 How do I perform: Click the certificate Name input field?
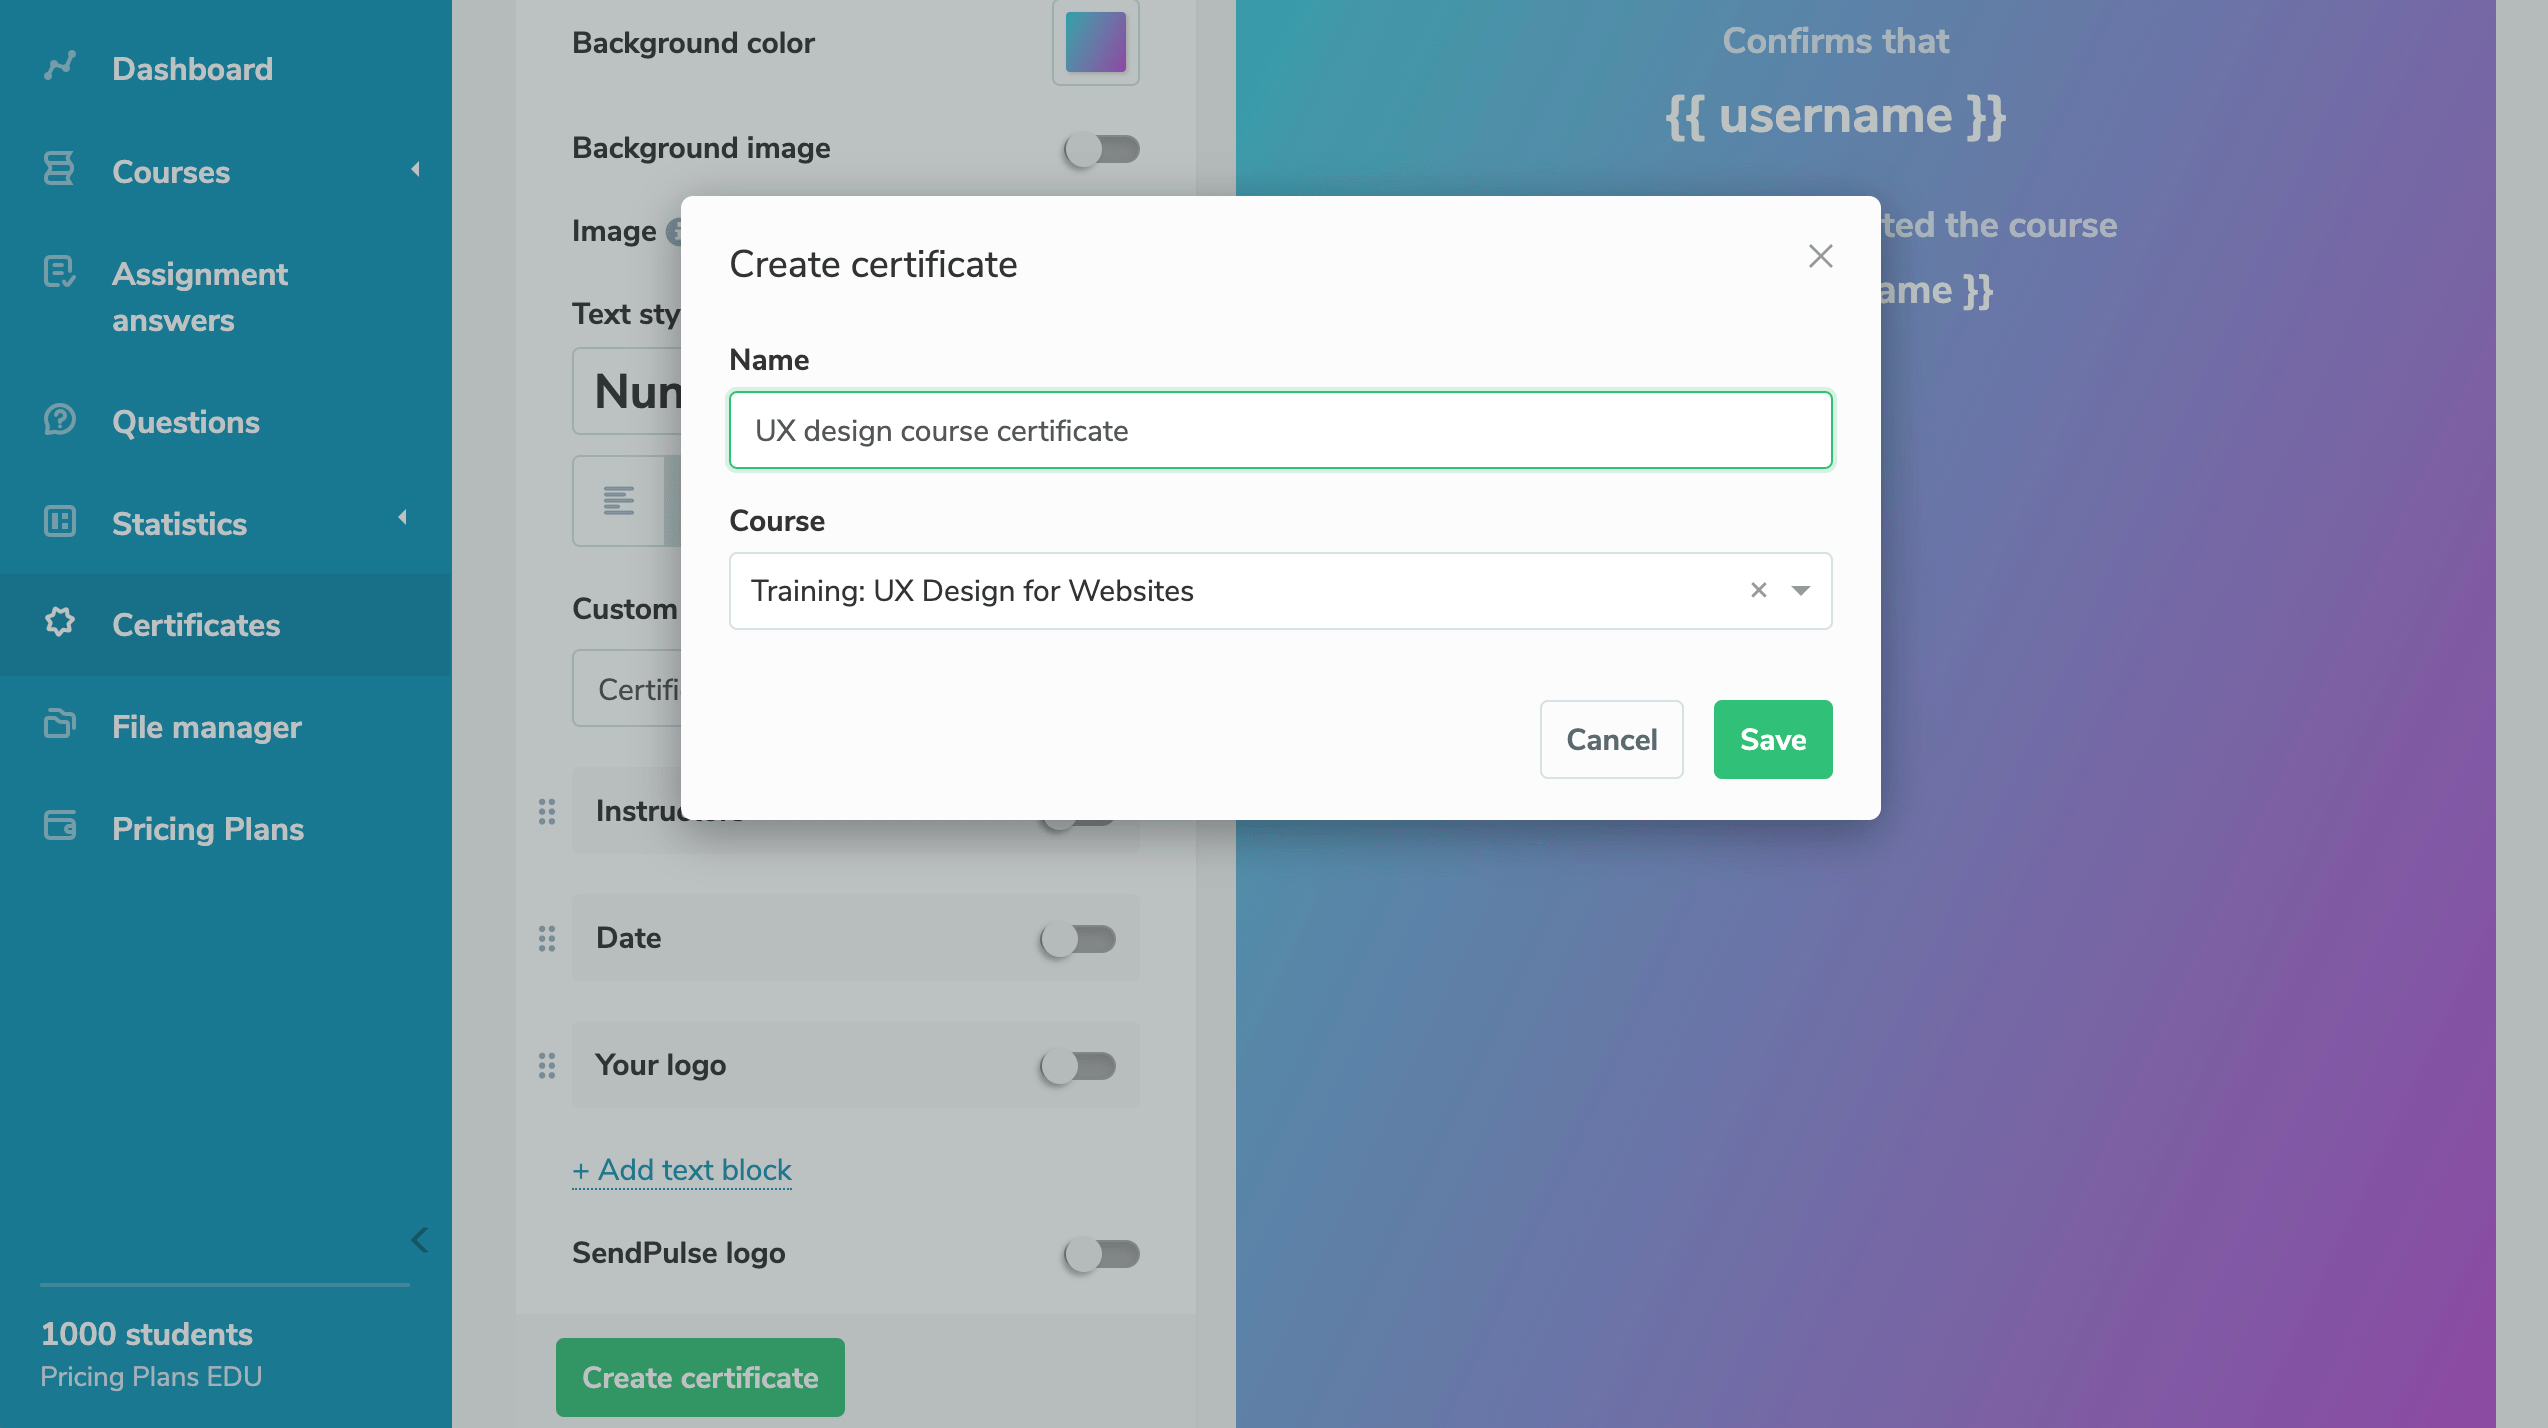[1280, 430]
